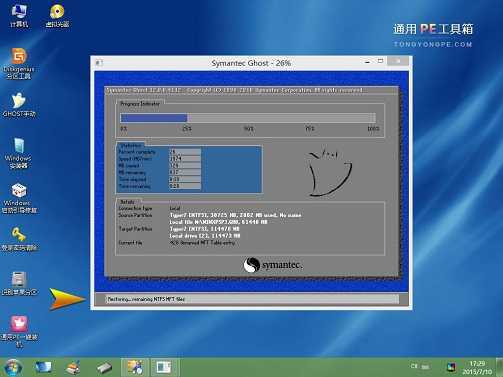Maximize the Symantec Ghost window
The image size is (503, 377).
380,61
